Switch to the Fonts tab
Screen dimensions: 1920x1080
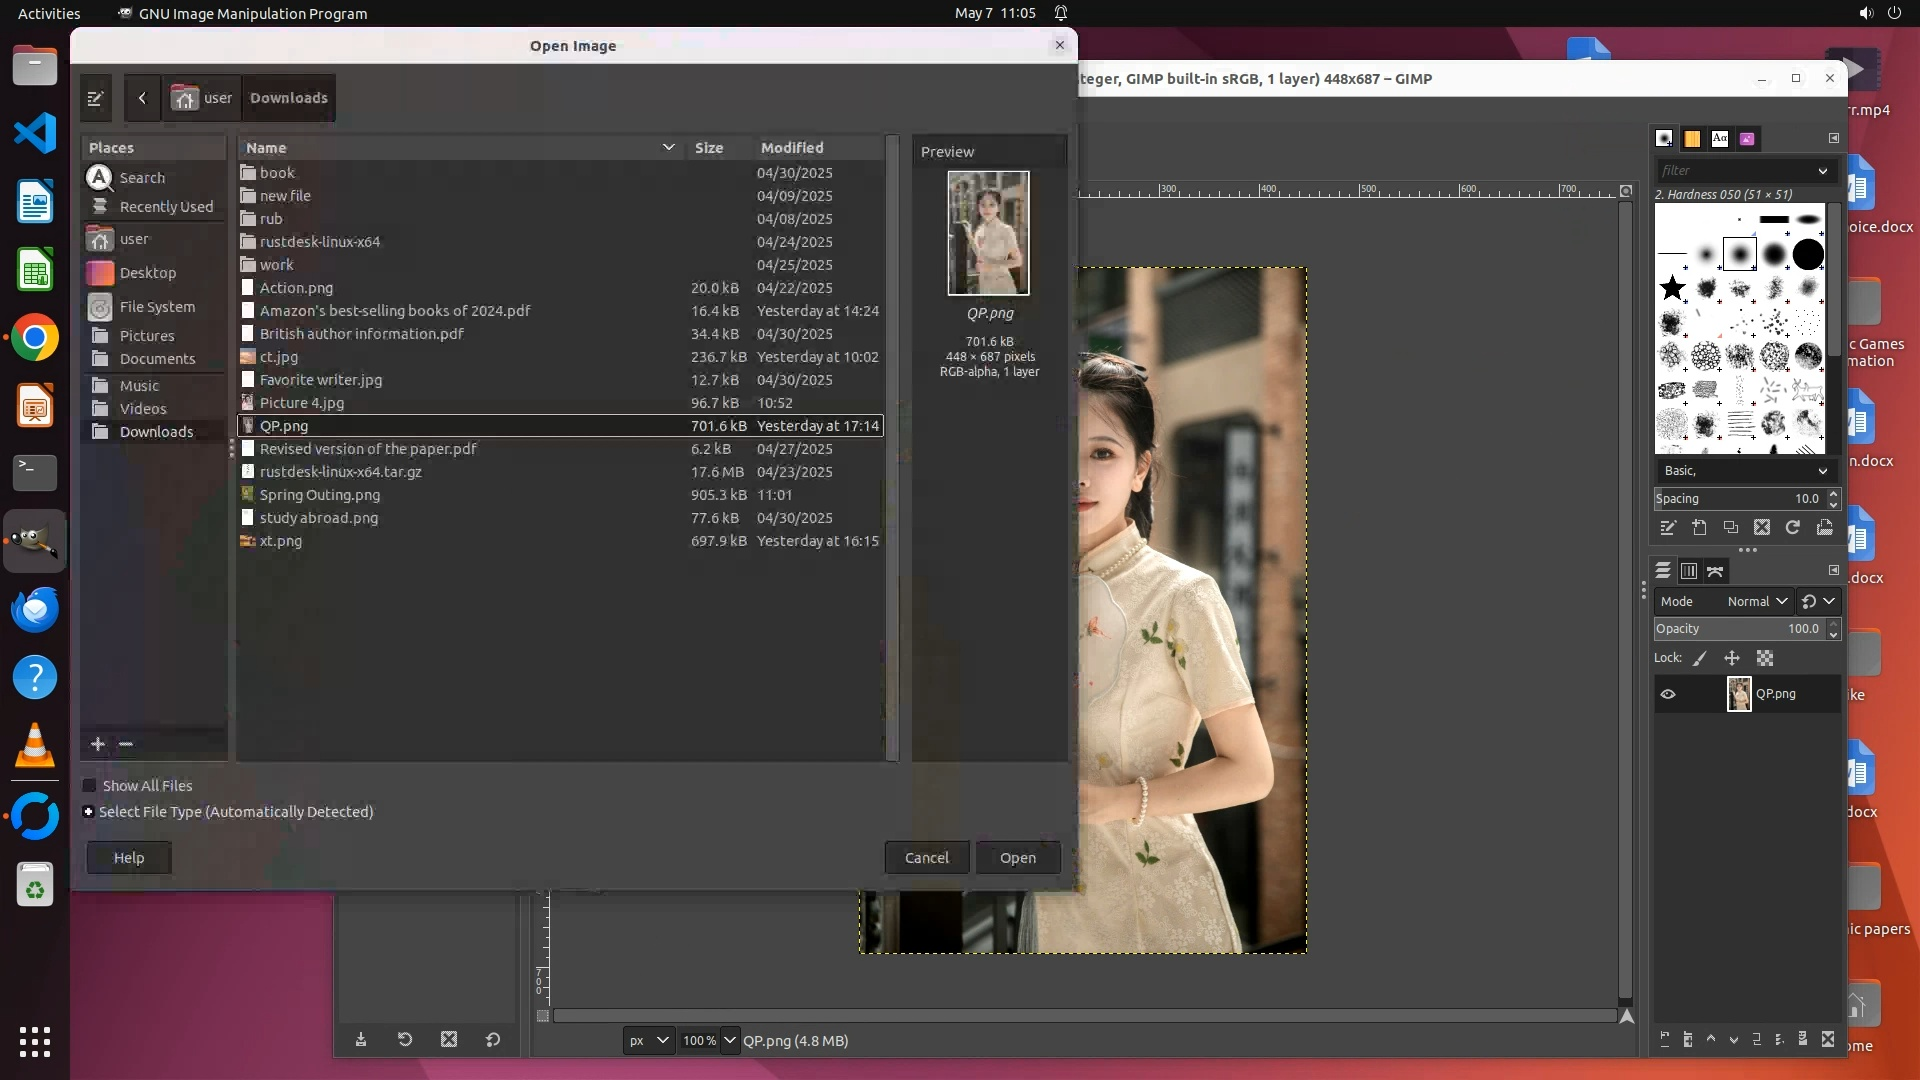(x=1720, y=139)
